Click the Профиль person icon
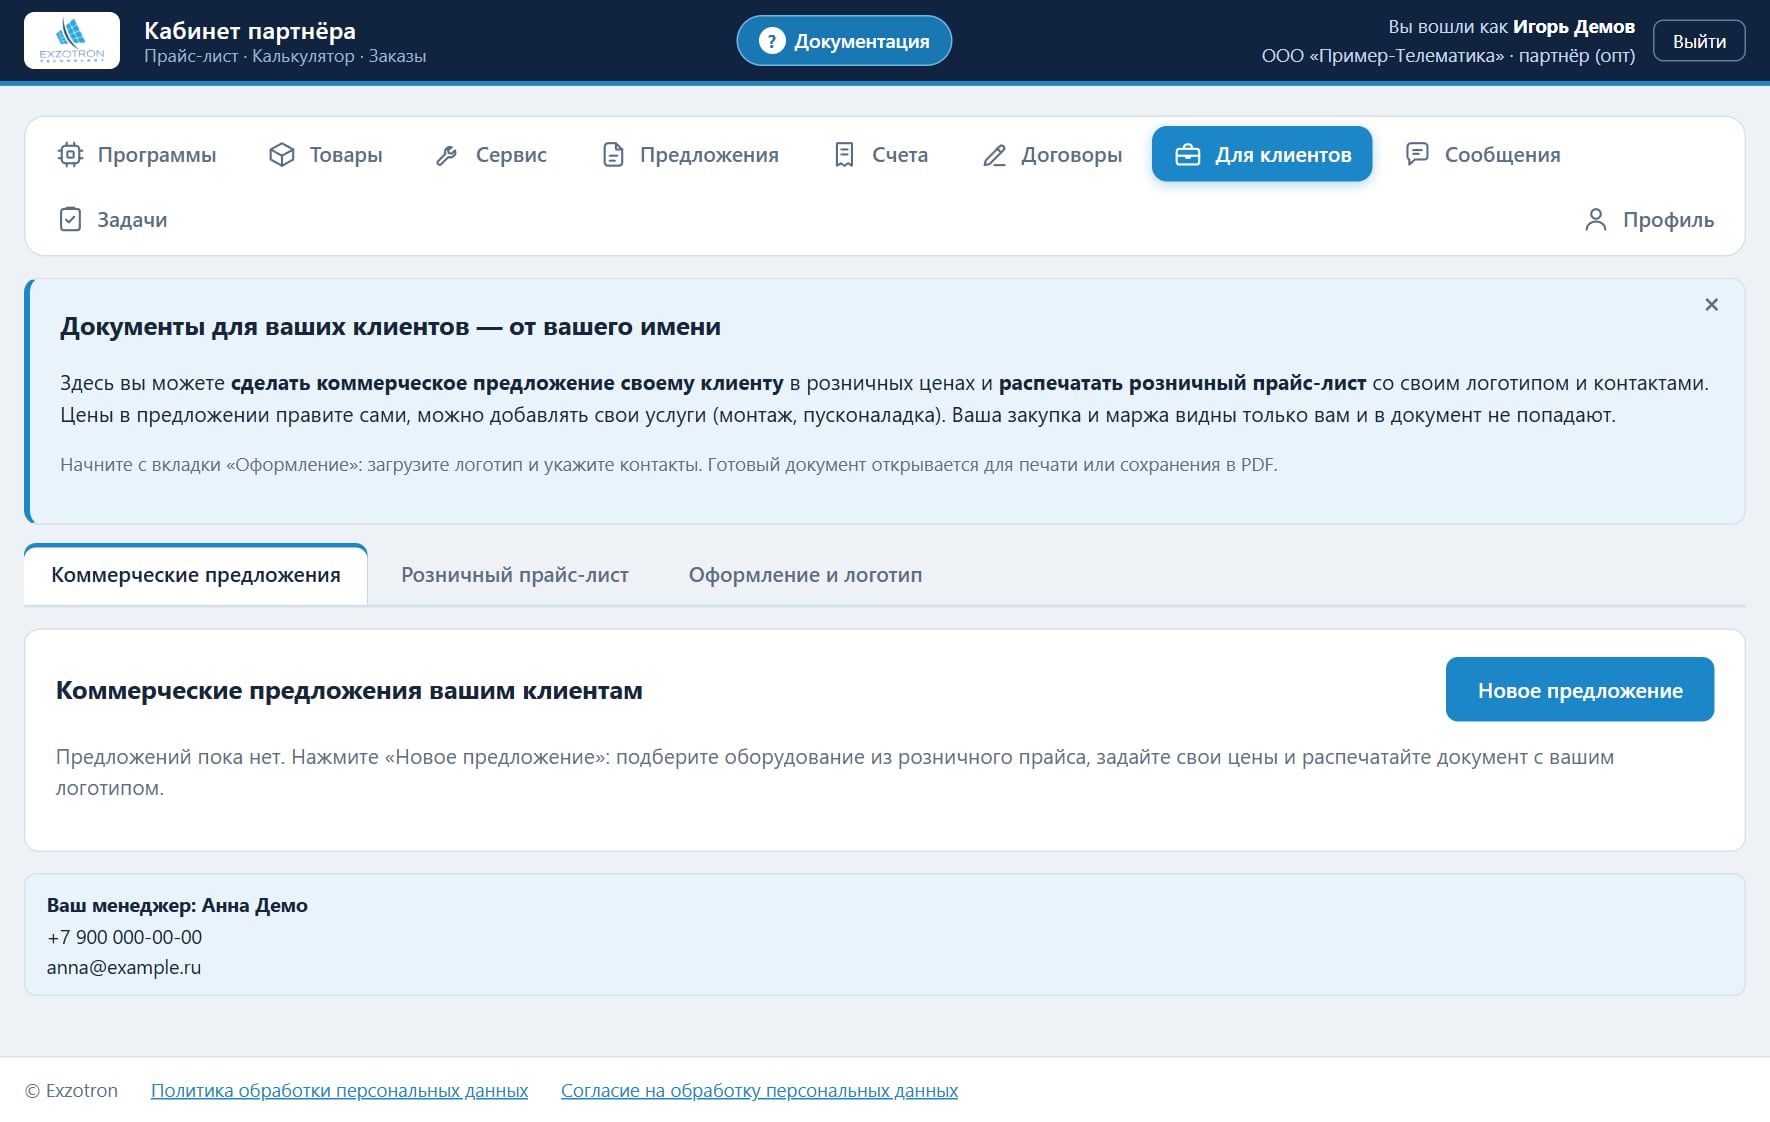Screen dimensions: 1770x1122 [1595, 219]
